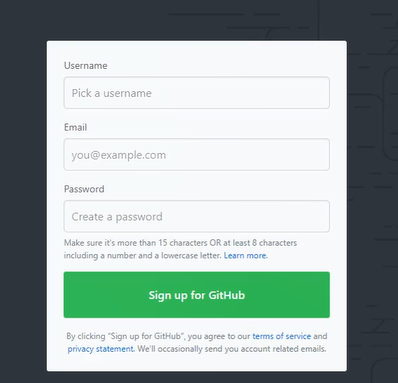Click the 'account related emails' sentence

232,349
